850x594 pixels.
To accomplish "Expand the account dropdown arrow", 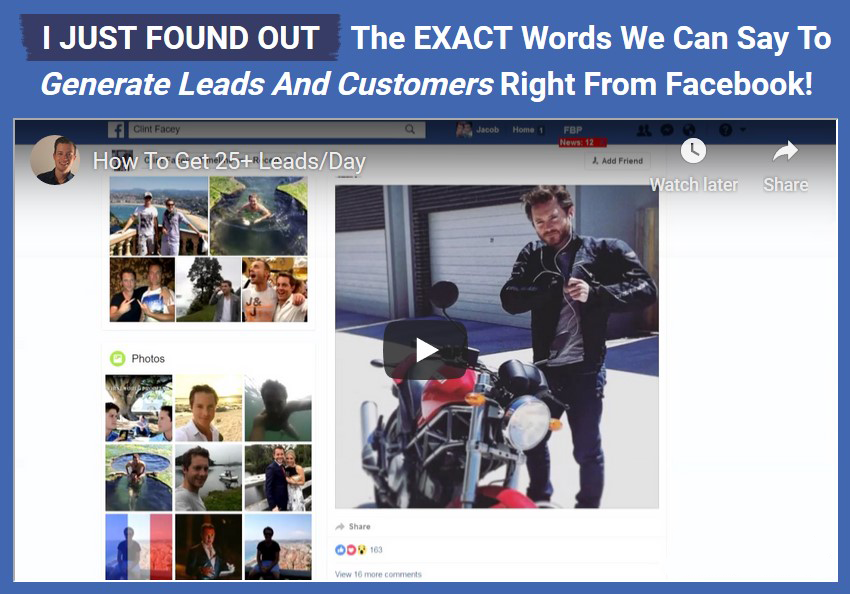I will [743, 130].
